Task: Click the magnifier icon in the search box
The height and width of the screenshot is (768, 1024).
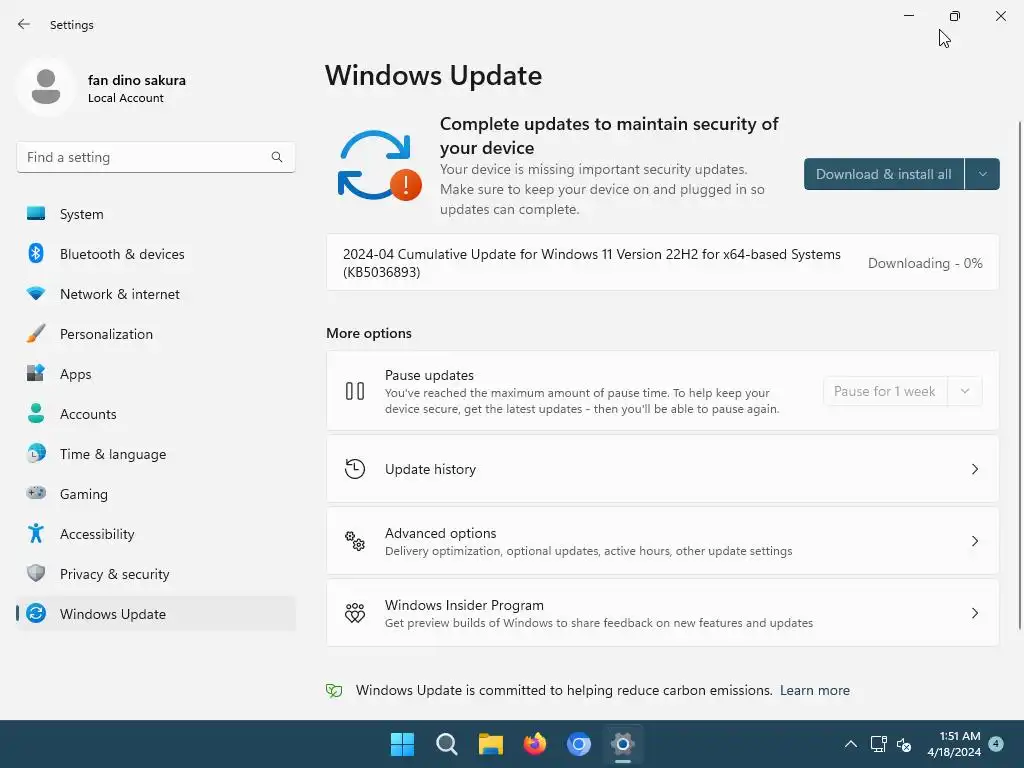Action: 277,157
